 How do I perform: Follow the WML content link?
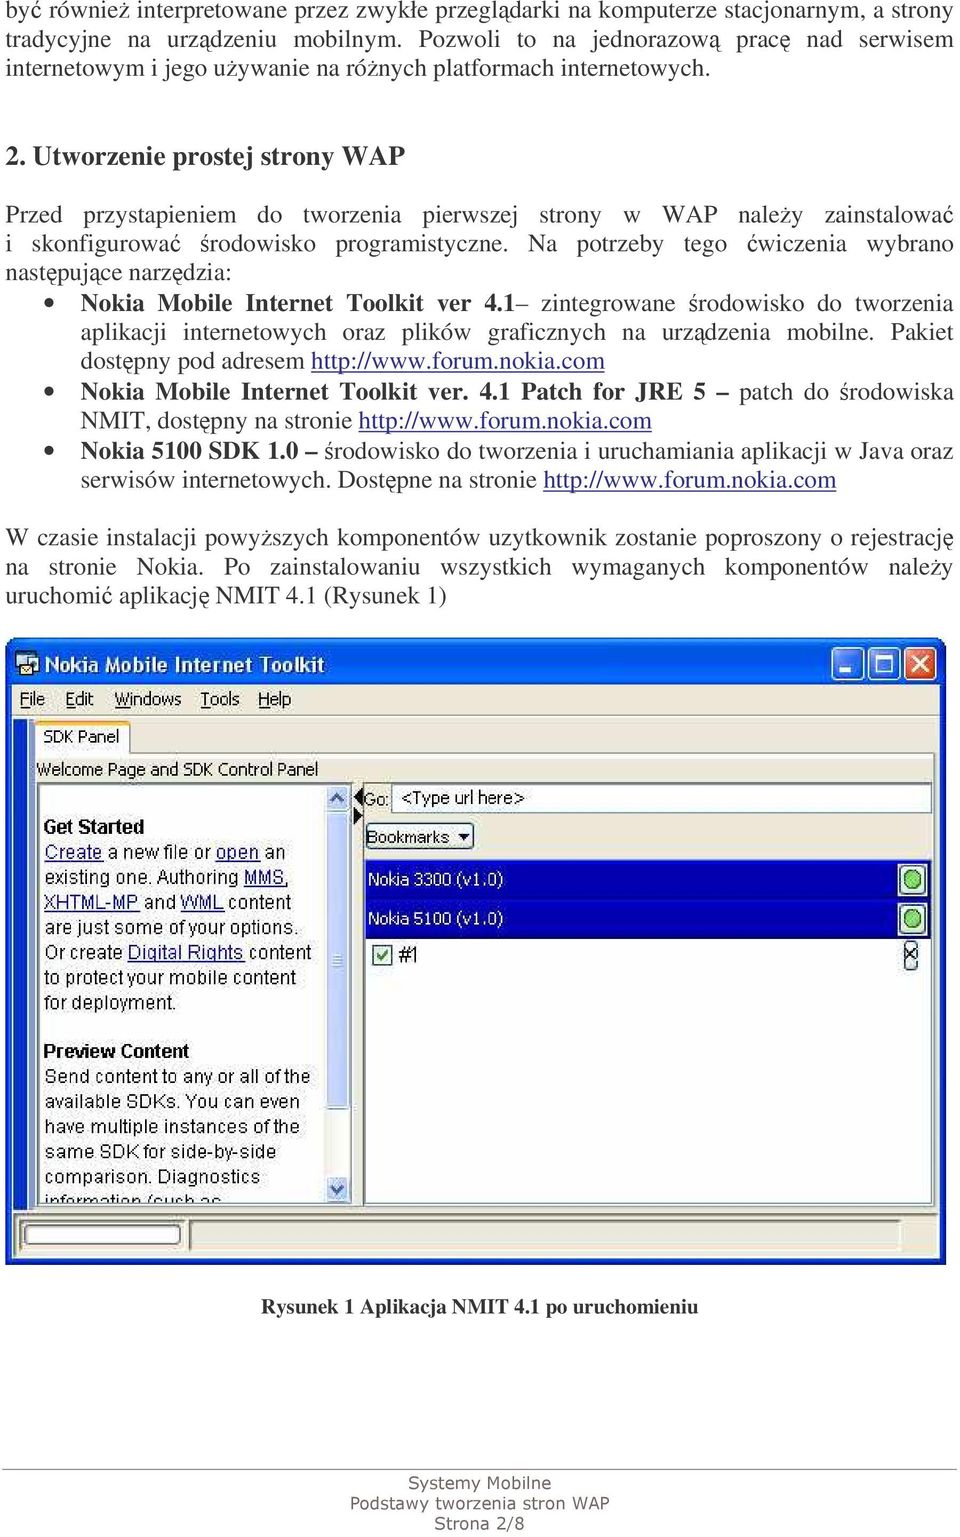click(202, 902)
